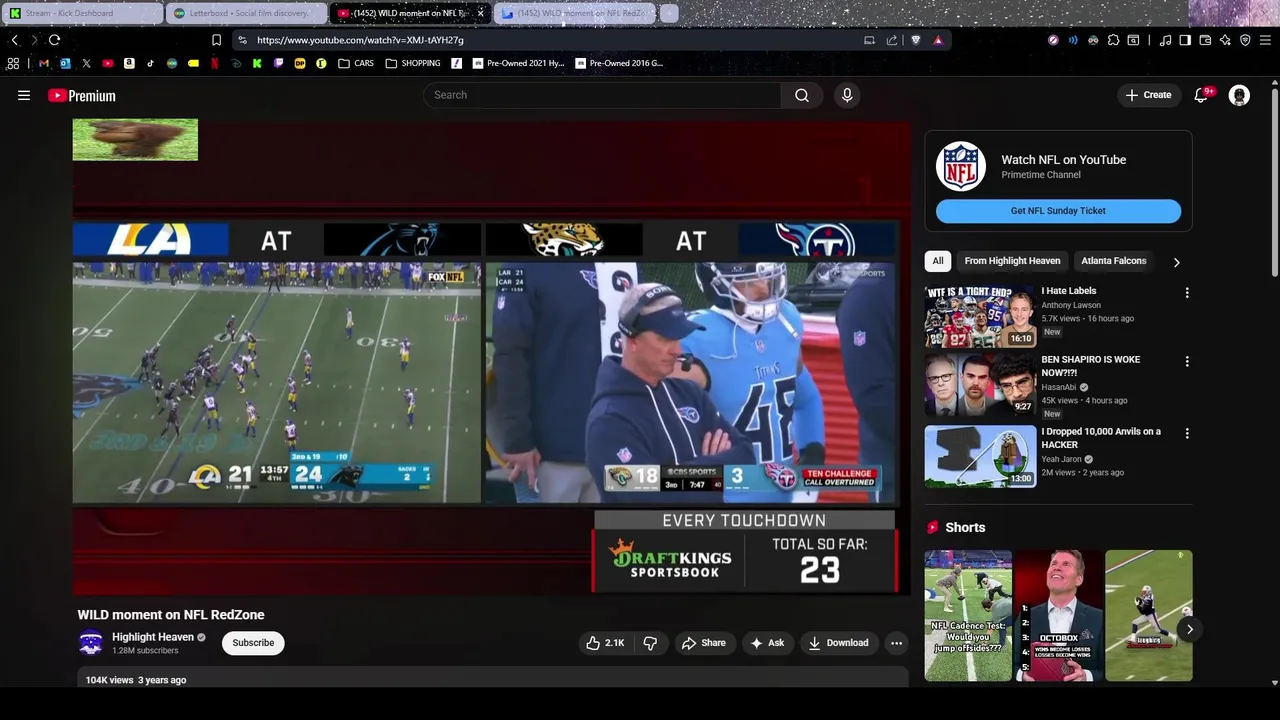
Task: Toggle the browser sidebar panel icon
Action: coord(1185,40)
